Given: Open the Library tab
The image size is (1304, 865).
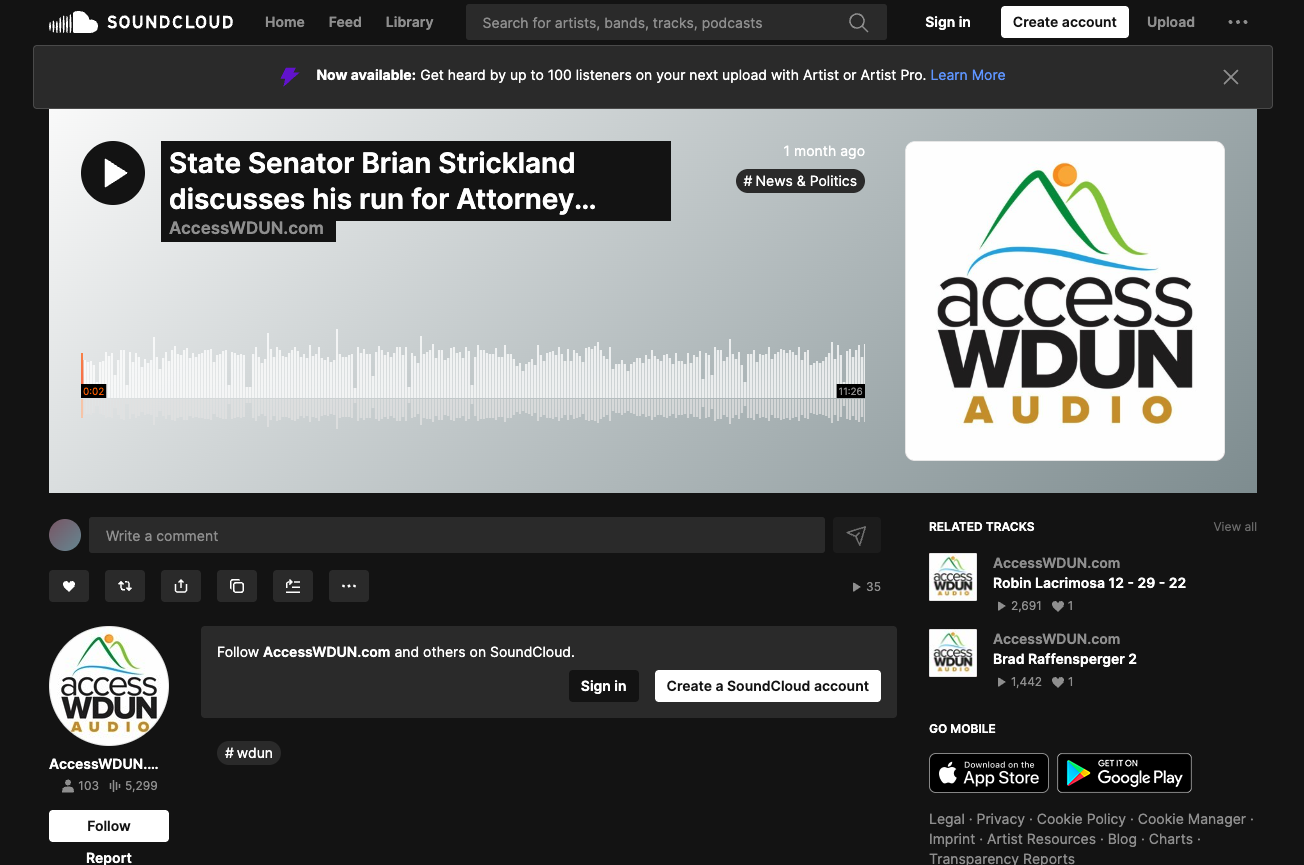Looking at the screenshot, I should [409, 22].
